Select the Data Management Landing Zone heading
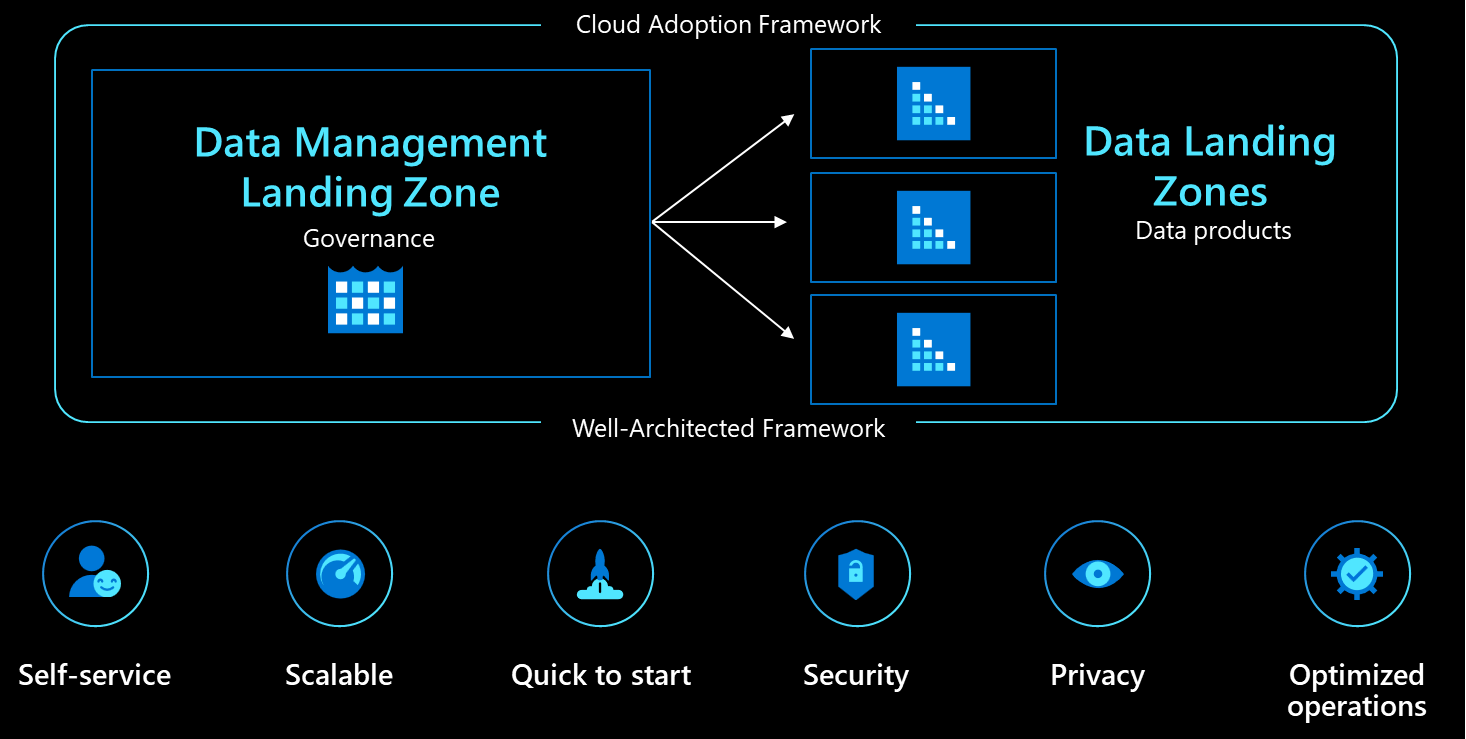The width and height of the screenshot is (1466, 739). tap(370, 167)
